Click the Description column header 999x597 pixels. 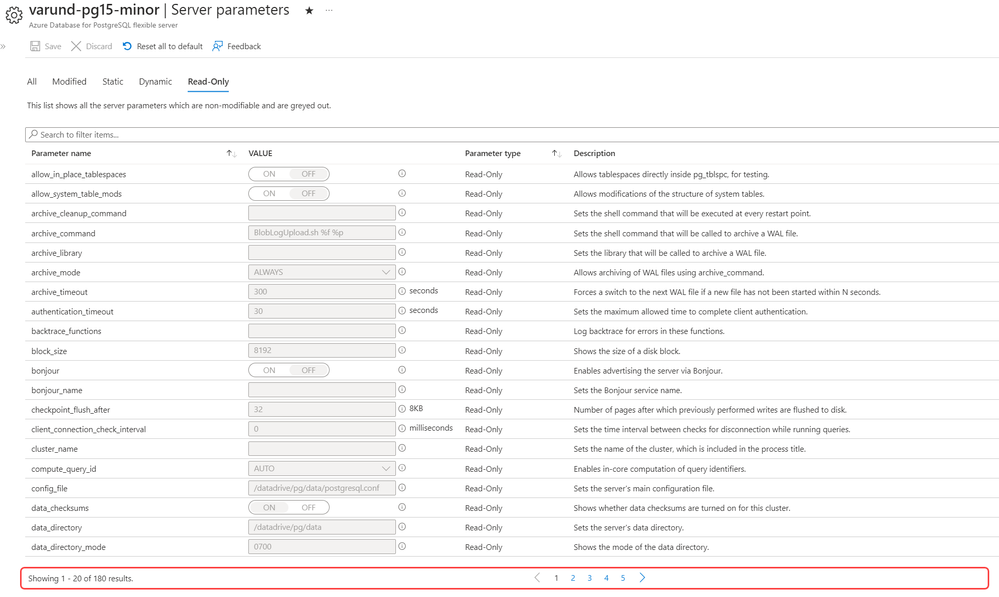point(594,154)
